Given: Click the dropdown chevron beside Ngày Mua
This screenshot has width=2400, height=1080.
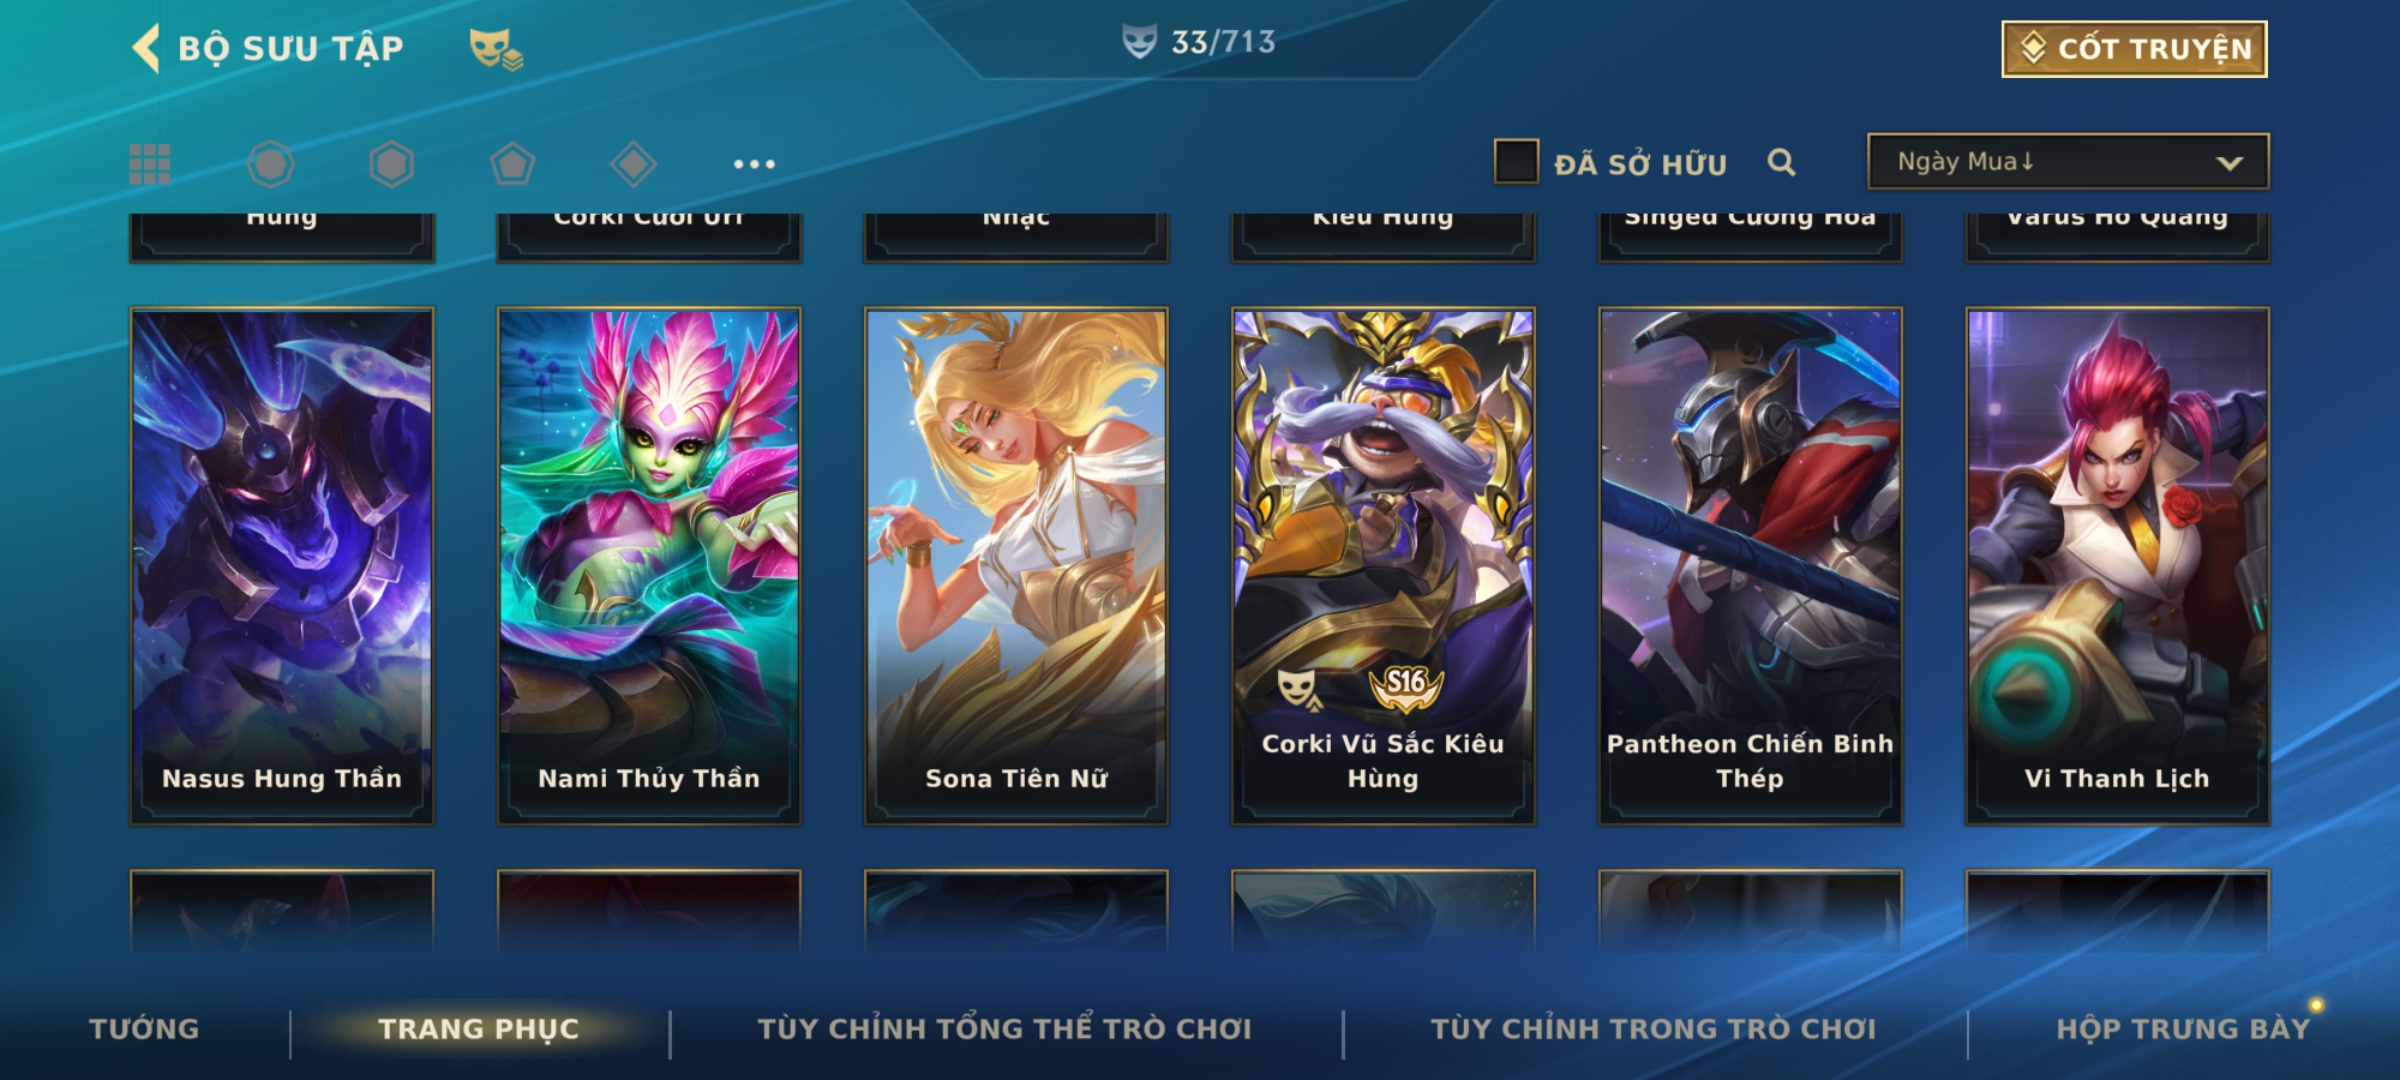Looking at the screenshot, I should [2229, 163].
